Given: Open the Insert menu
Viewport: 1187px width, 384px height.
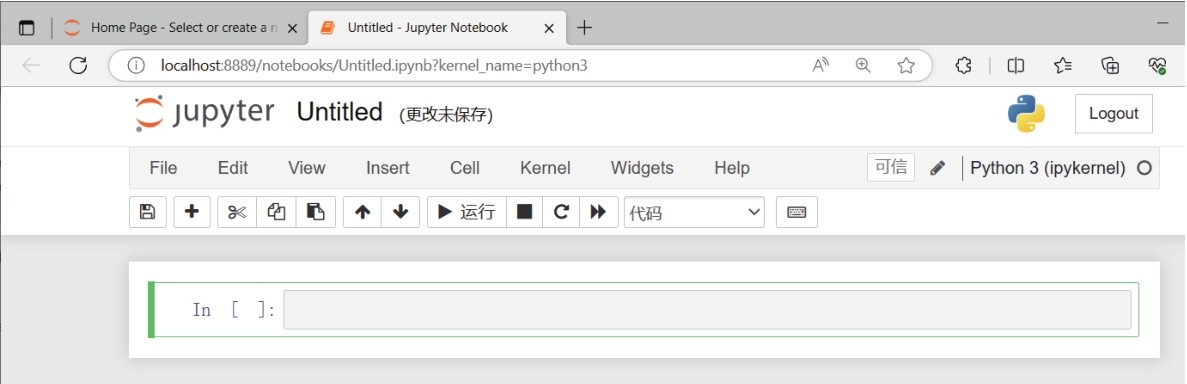Looking at the screenshot, I should tap(388, 167).
